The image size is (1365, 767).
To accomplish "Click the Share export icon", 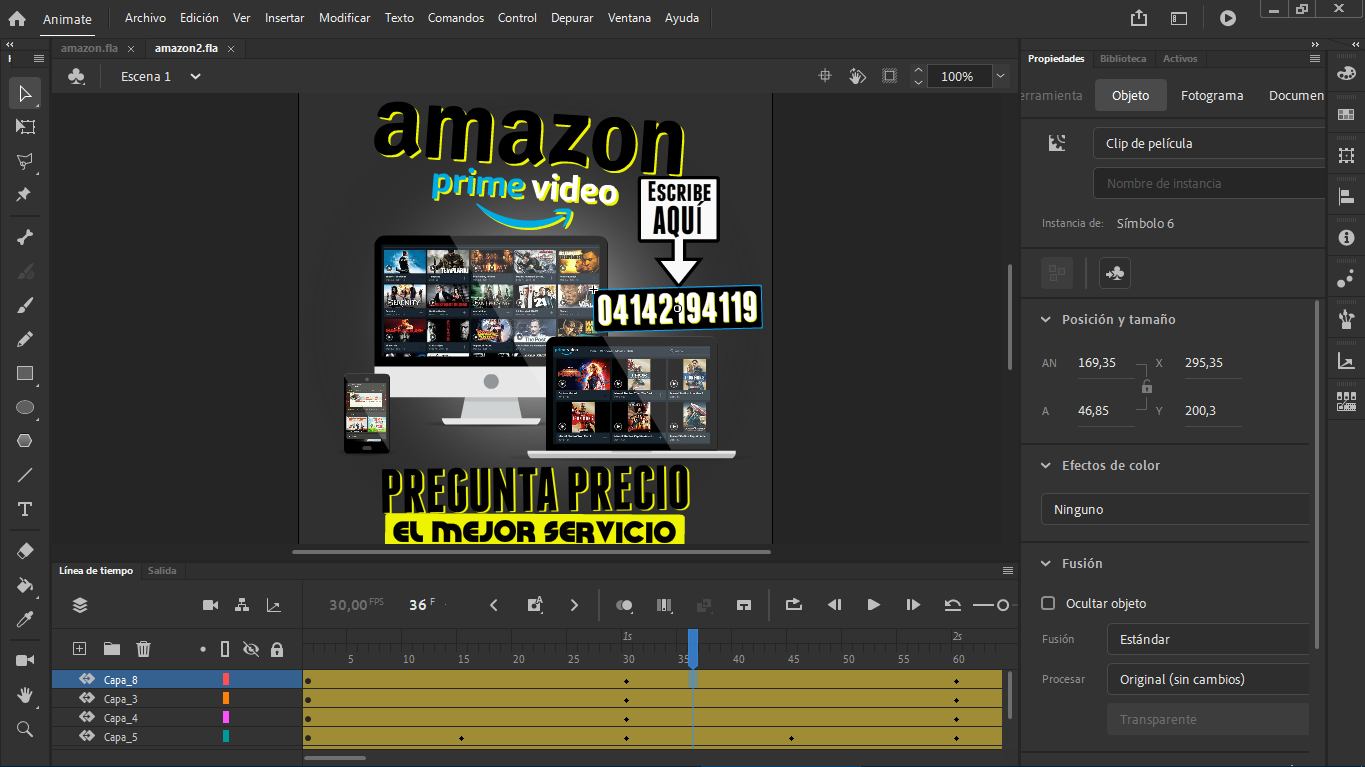I will 1139,18.
